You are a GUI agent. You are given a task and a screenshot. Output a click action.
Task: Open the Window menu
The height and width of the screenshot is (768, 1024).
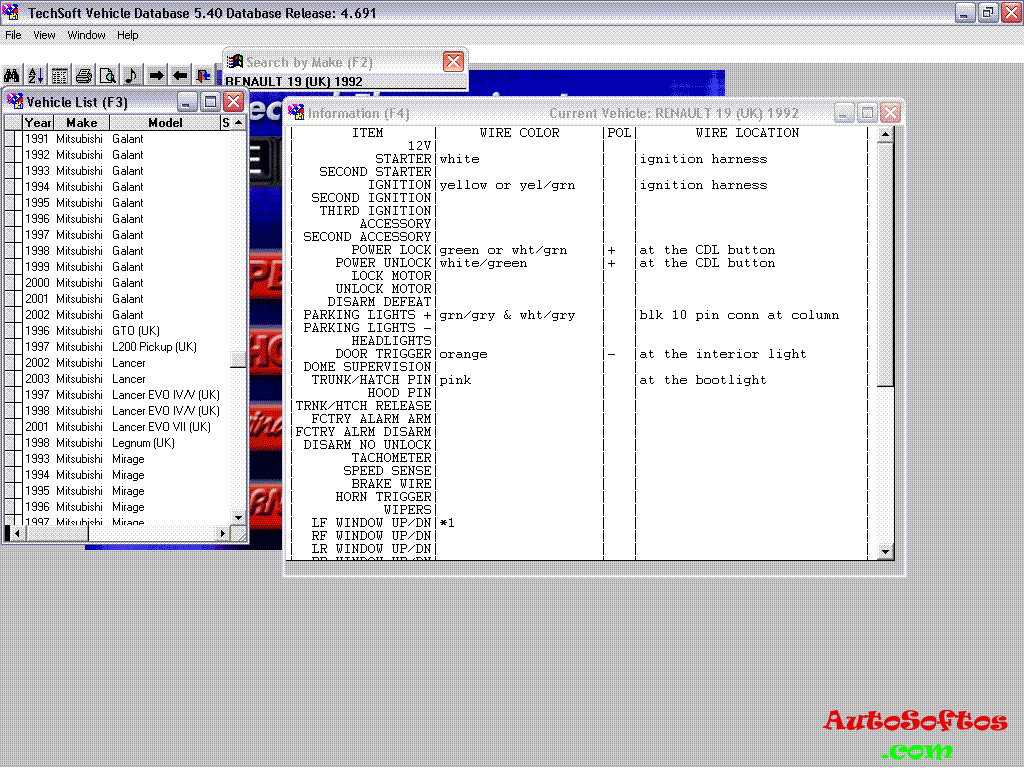tap(86, 35)
